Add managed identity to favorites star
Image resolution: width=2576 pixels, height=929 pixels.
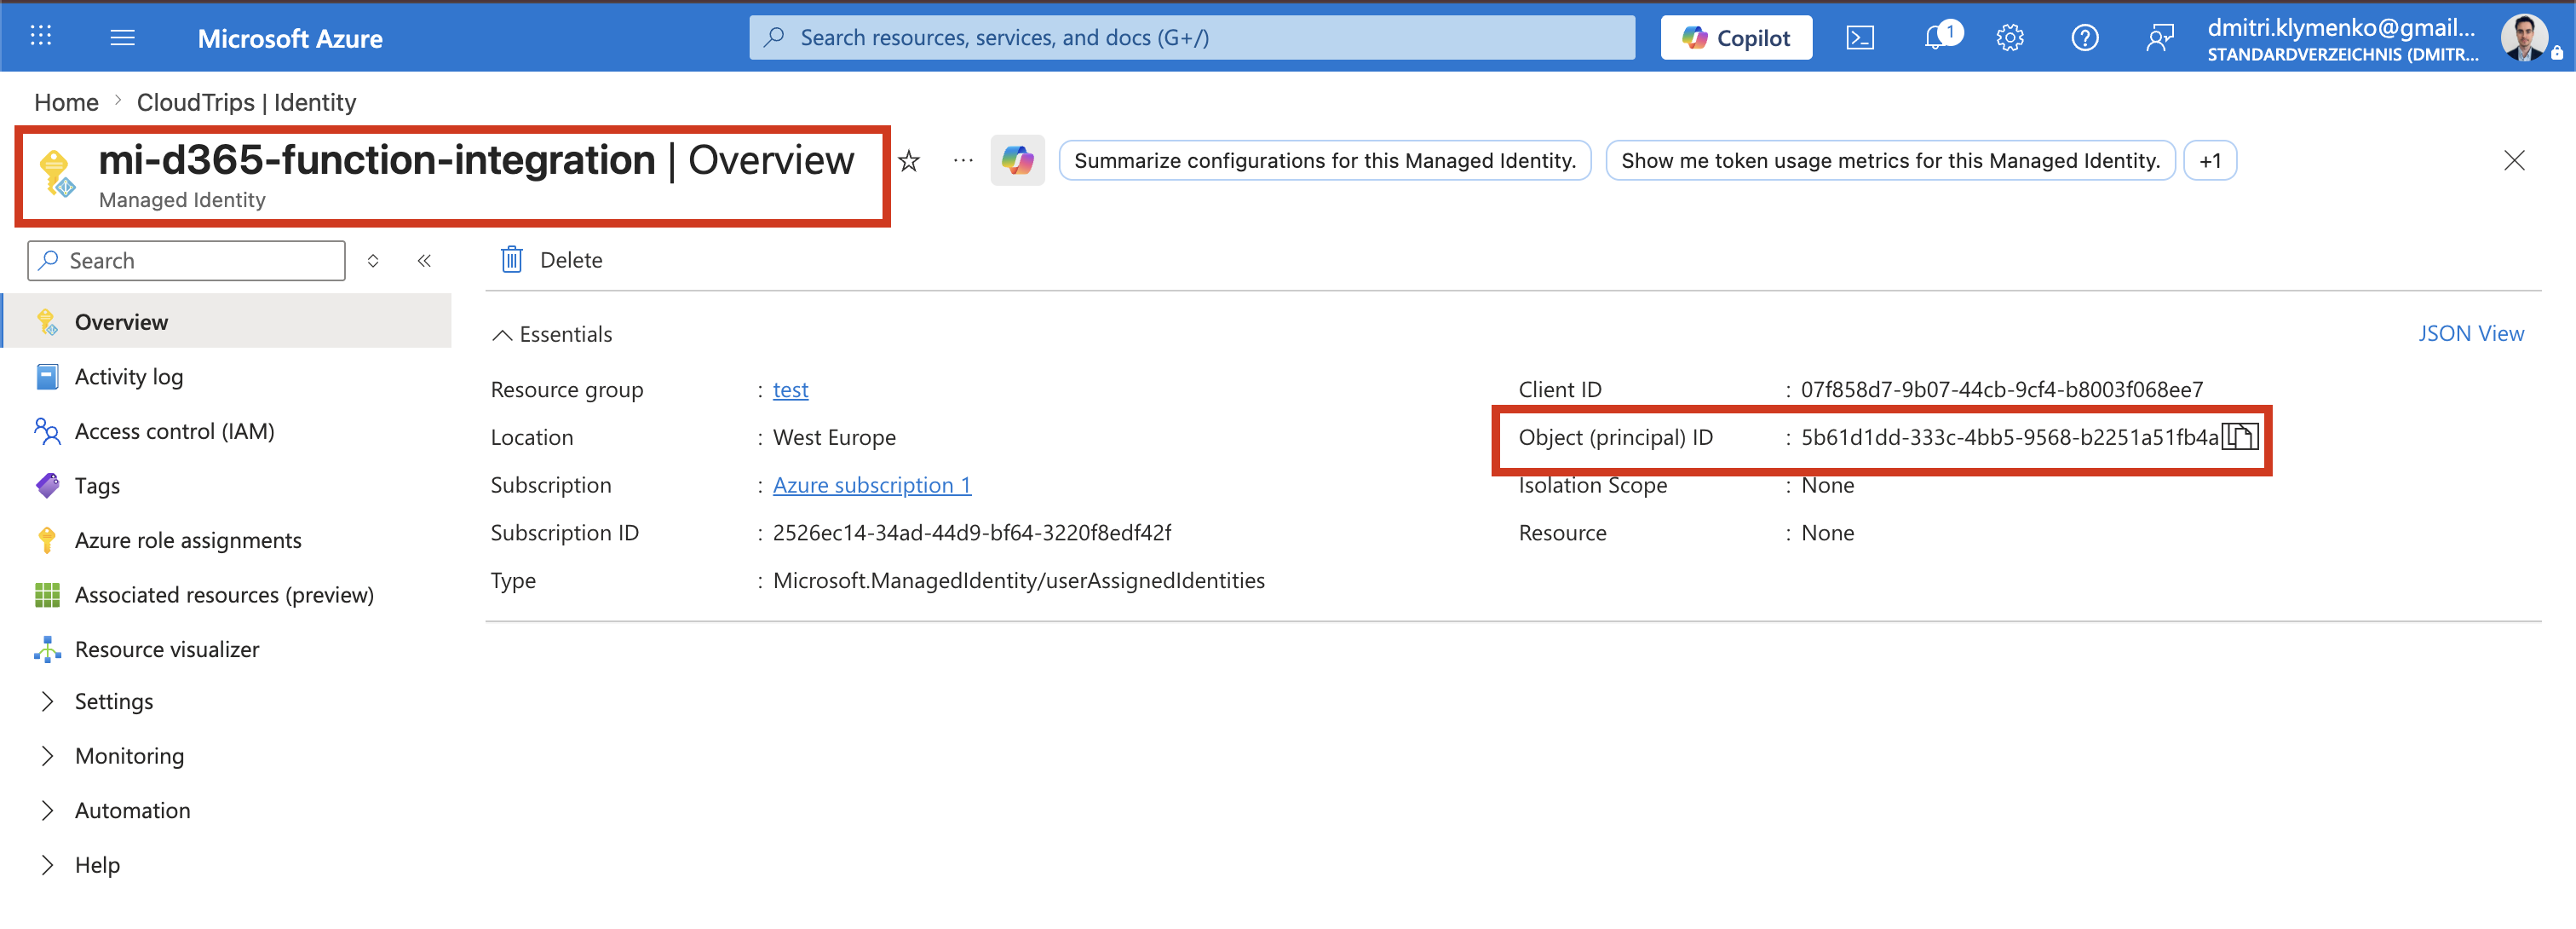[909, 161]
